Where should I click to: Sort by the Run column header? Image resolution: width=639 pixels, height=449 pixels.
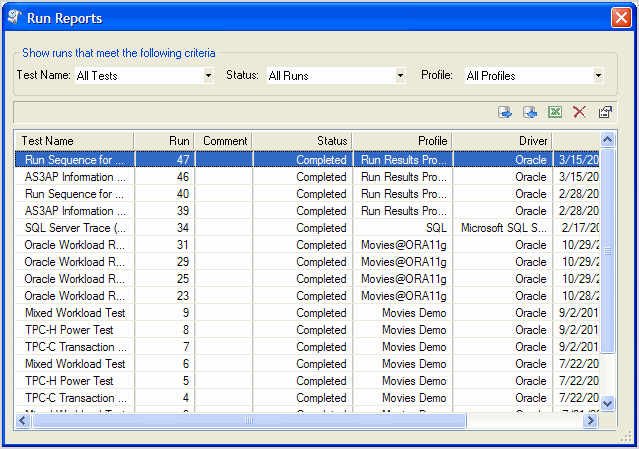coord(164,141)
